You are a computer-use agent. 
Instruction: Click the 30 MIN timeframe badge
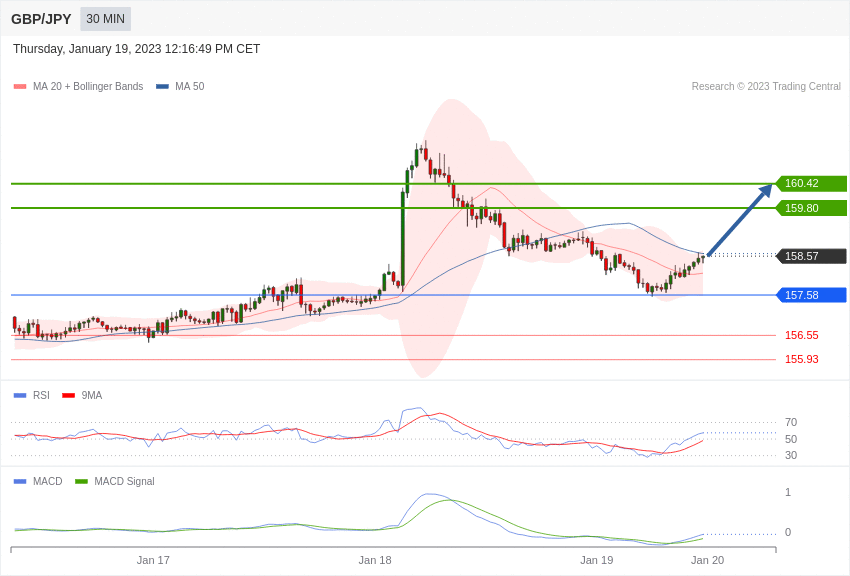pyautogui.click(x=105, y=19)
